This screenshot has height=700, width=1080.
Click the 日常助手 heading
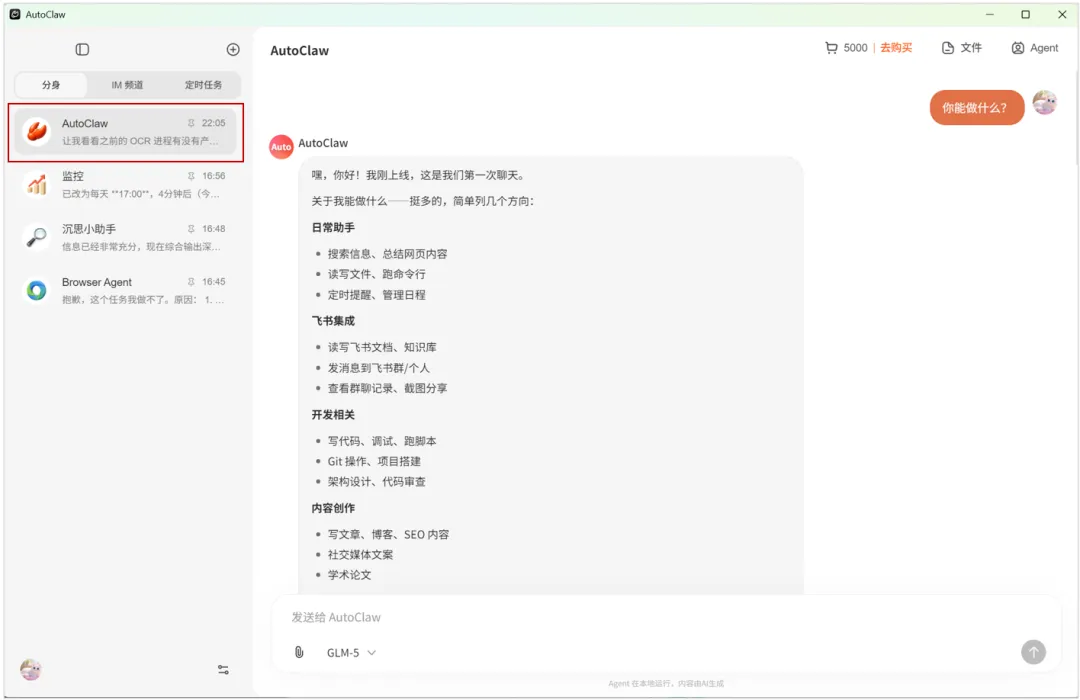click(333, 227)
